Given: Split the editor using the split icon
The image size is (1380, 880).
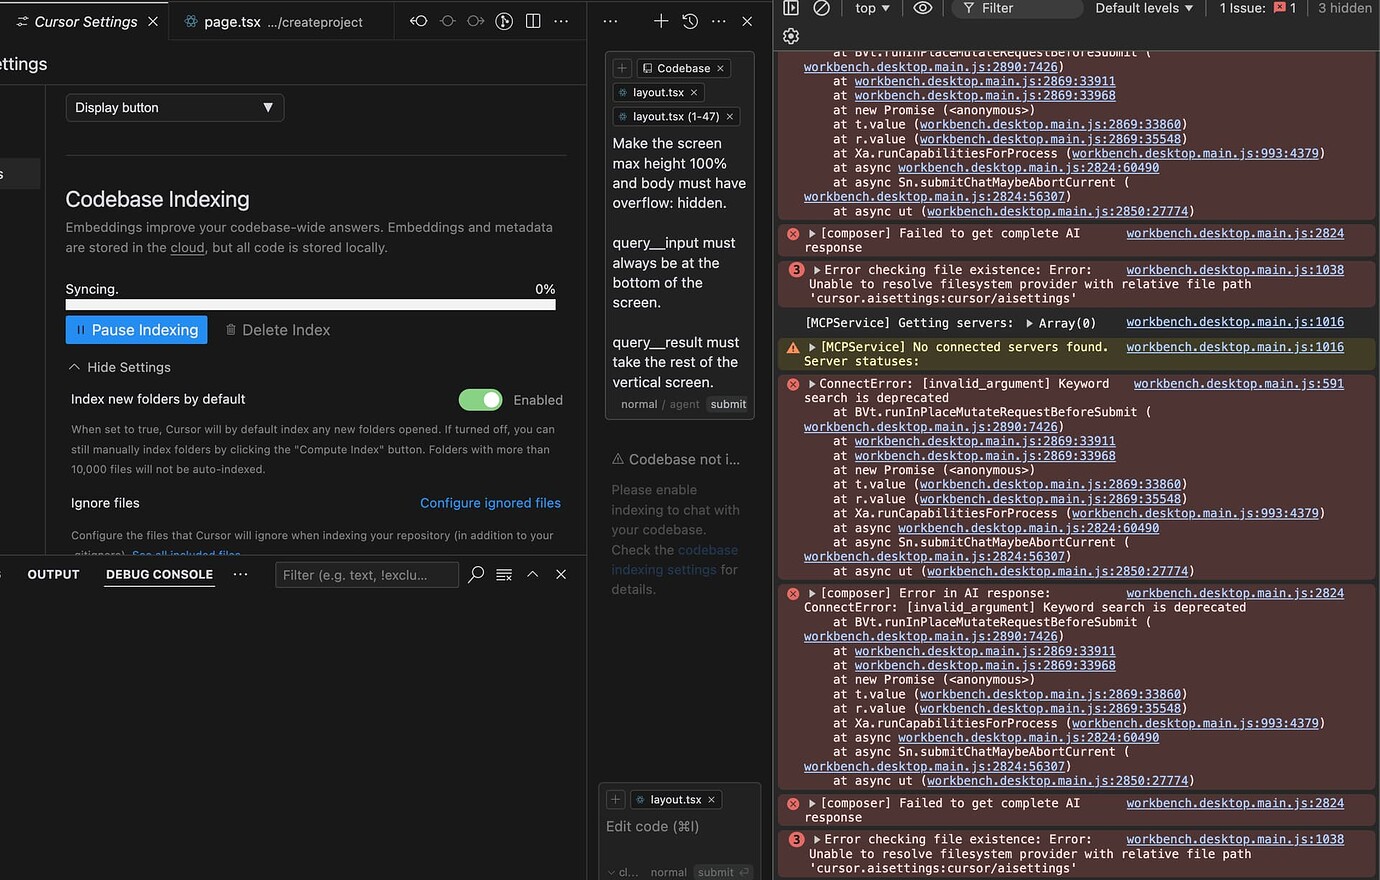Looking at the screenshot, I should [x=533, y=20].
